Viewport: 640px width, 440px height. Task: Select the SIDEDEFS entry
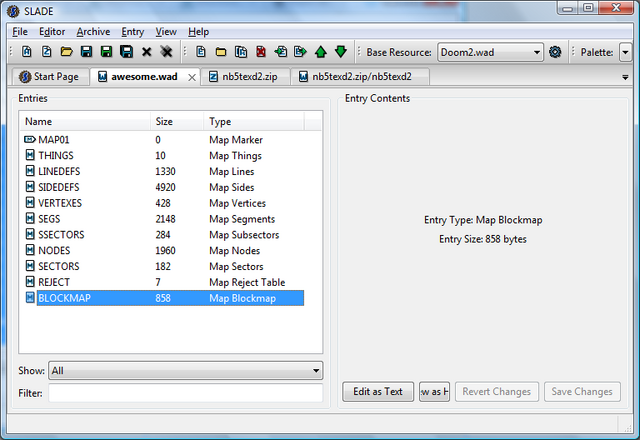pyautogui.click(x=59, y=187)
